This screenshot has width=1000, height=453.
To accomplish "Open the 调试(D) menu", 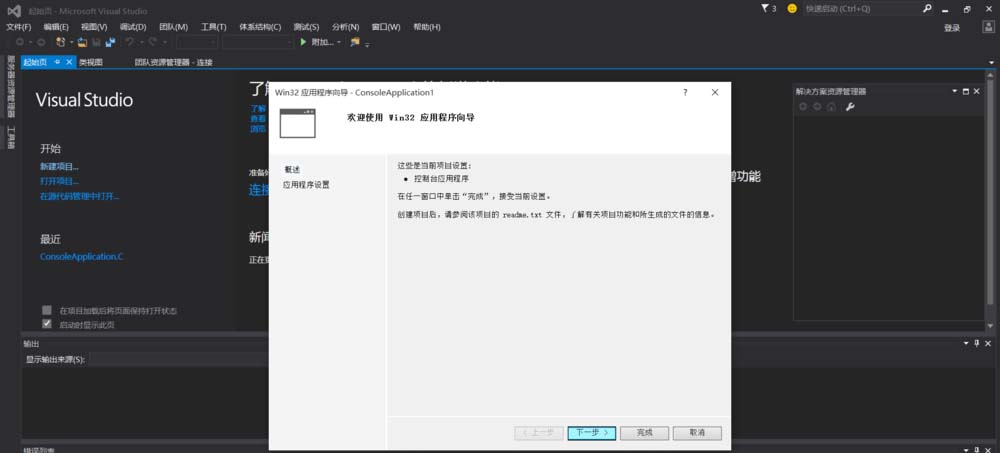I will pyautogui.click(x=133, y=27).
